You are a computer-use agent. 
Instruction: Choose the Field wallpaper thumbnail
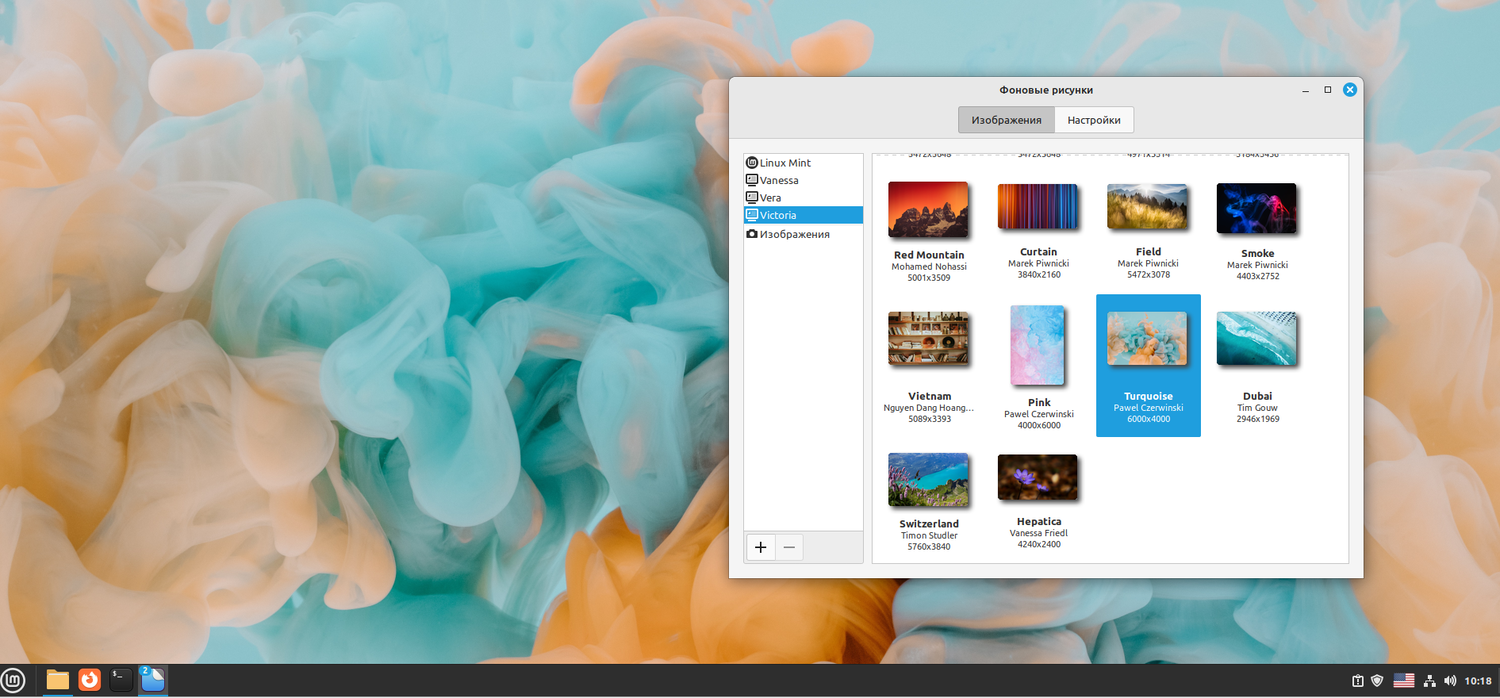click(1148, 207)
